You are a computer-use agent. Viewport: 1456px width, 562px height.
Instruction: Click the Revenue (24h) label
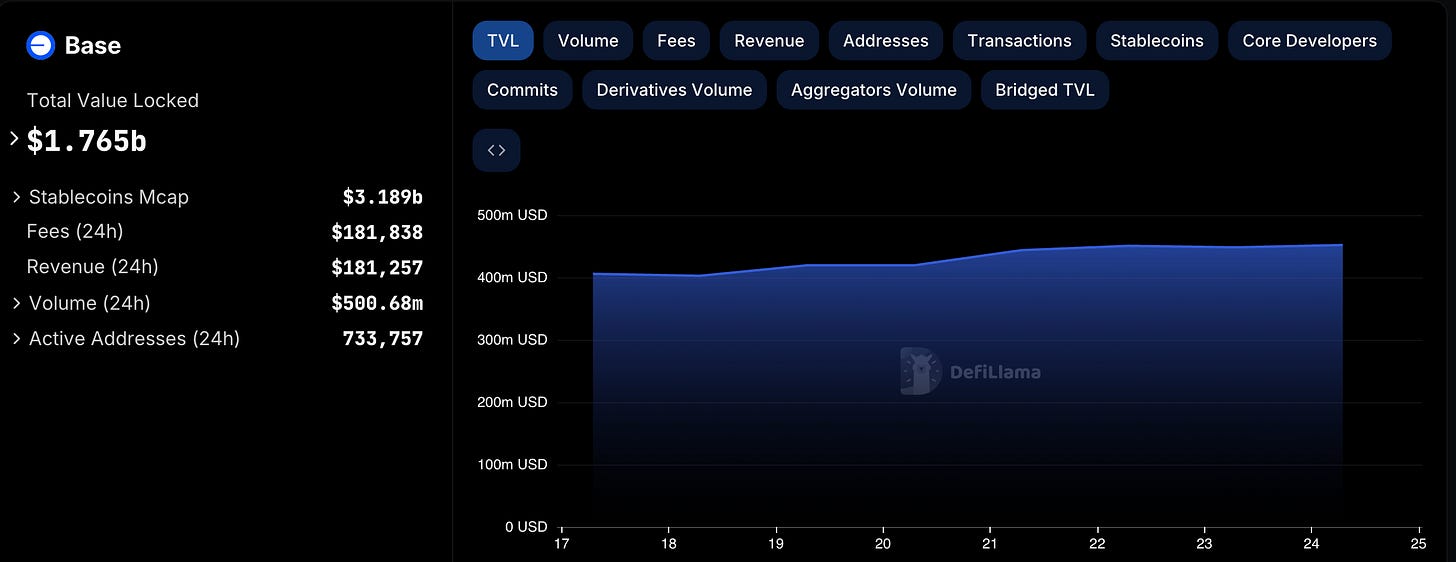coord(93,267)
